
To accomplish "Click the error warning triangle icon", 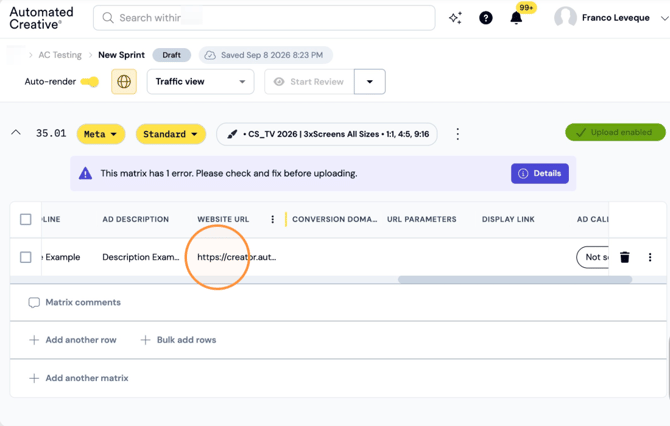I will [x=85, y=173].
